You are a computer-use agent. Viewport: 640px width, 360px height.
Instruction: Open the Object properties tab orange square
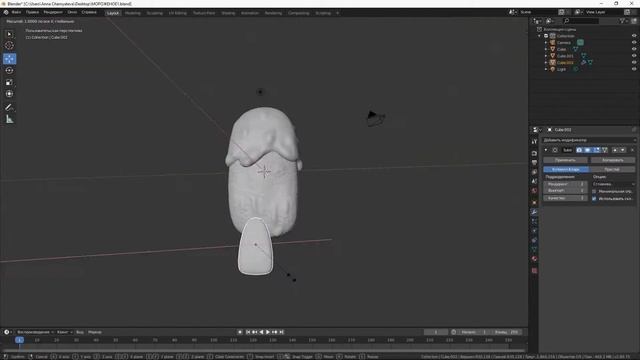click(x=534, y=202)
